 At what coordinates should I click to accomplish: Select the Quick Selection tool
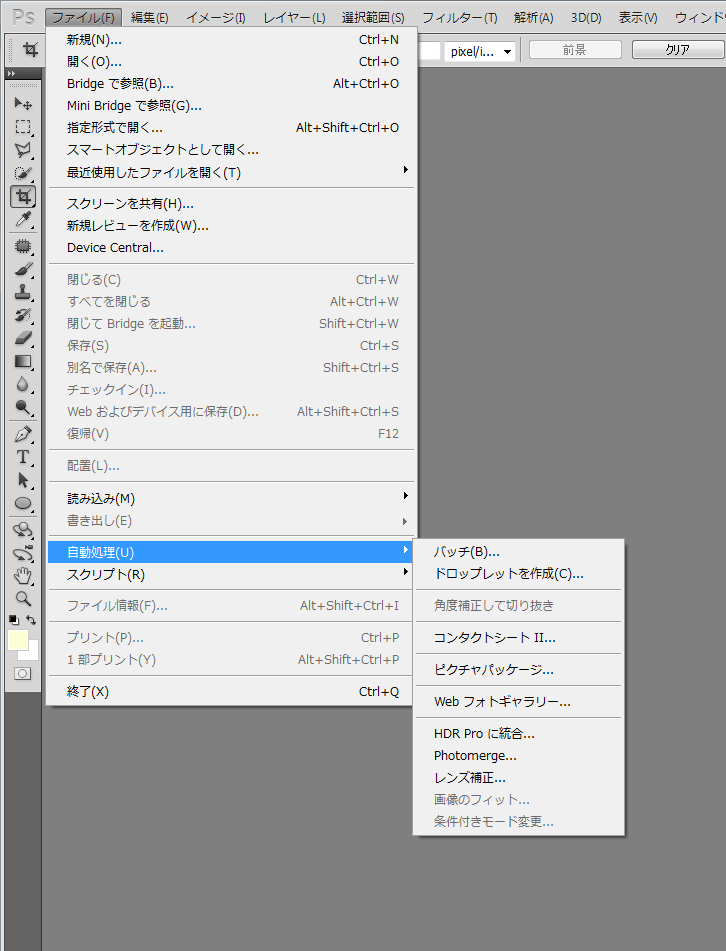23,173
